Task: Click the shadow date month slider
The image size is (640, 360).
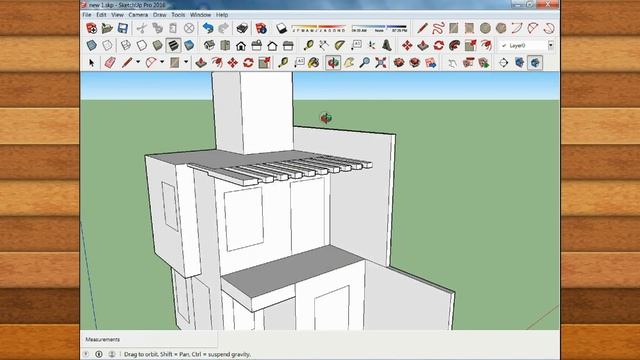Action: click(x=319, y=28)
